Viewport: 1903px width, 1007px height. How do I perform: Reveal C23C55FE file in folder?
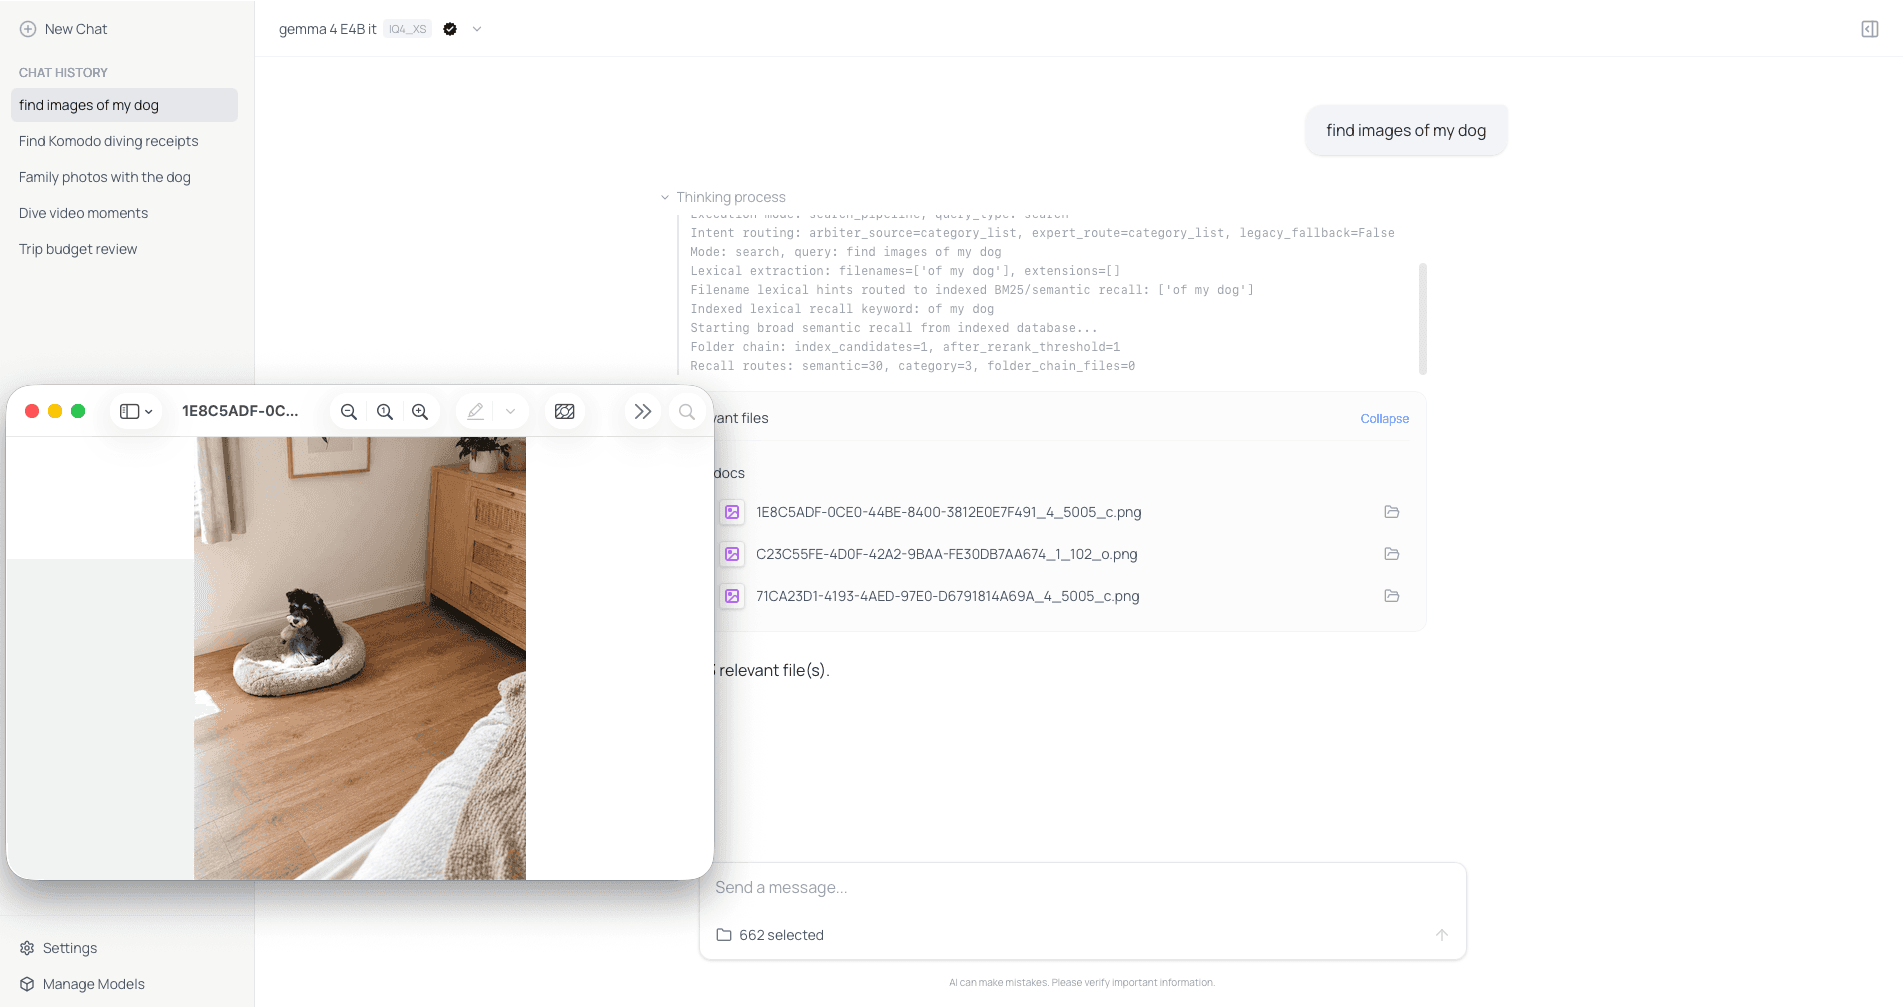click(x=1391, y=554)
